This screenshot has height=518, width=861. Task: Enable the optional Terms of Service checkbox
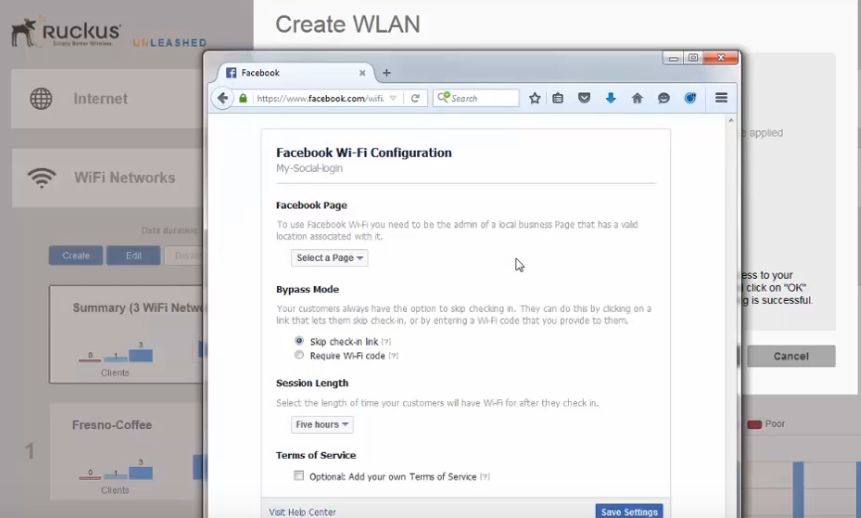299,476
